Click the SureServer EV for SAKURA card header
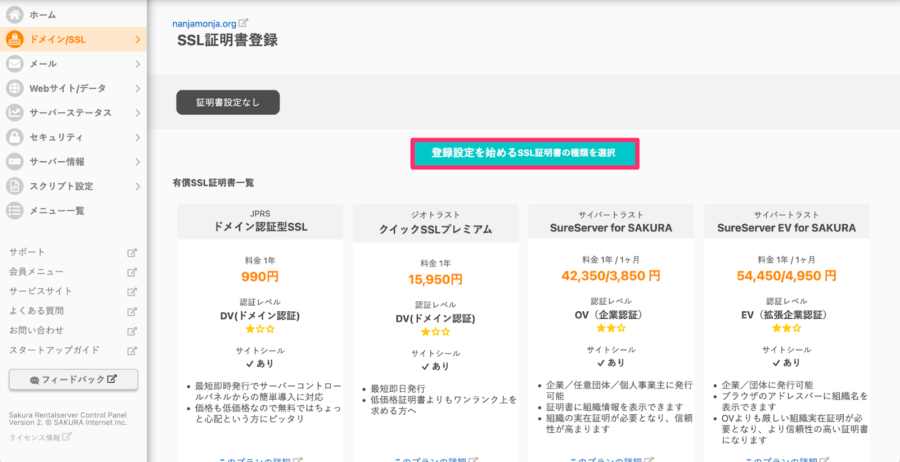The height and width of the screenshot is (462, 900). click(786, 222)
